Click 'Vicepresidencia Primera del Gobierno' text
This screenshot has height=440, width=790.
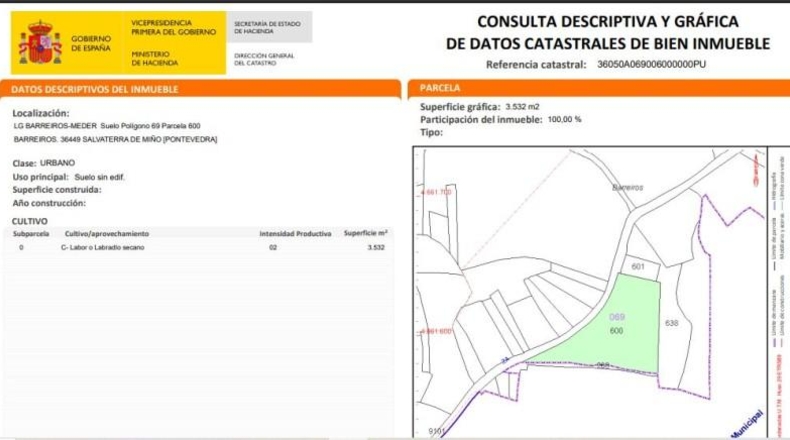173,27
